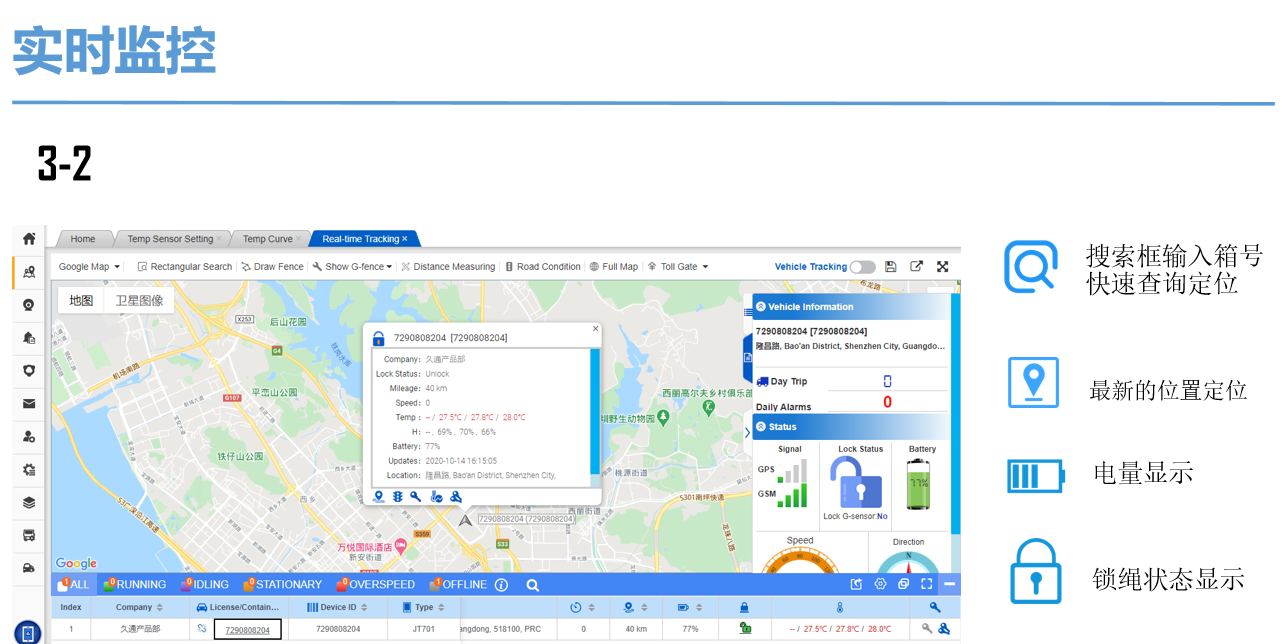Click the envelope messages icon in sidebar
1286x644 pixels.
coord(29,404)
